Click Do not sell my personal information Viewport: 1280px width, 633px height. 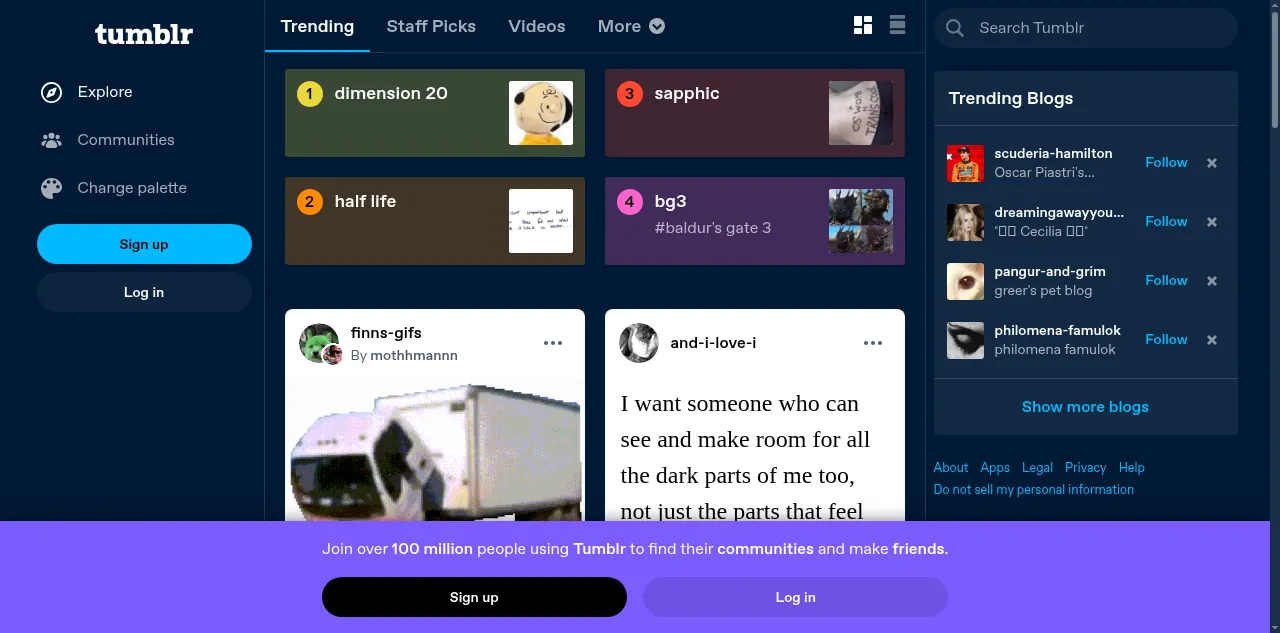[1033, 490]
